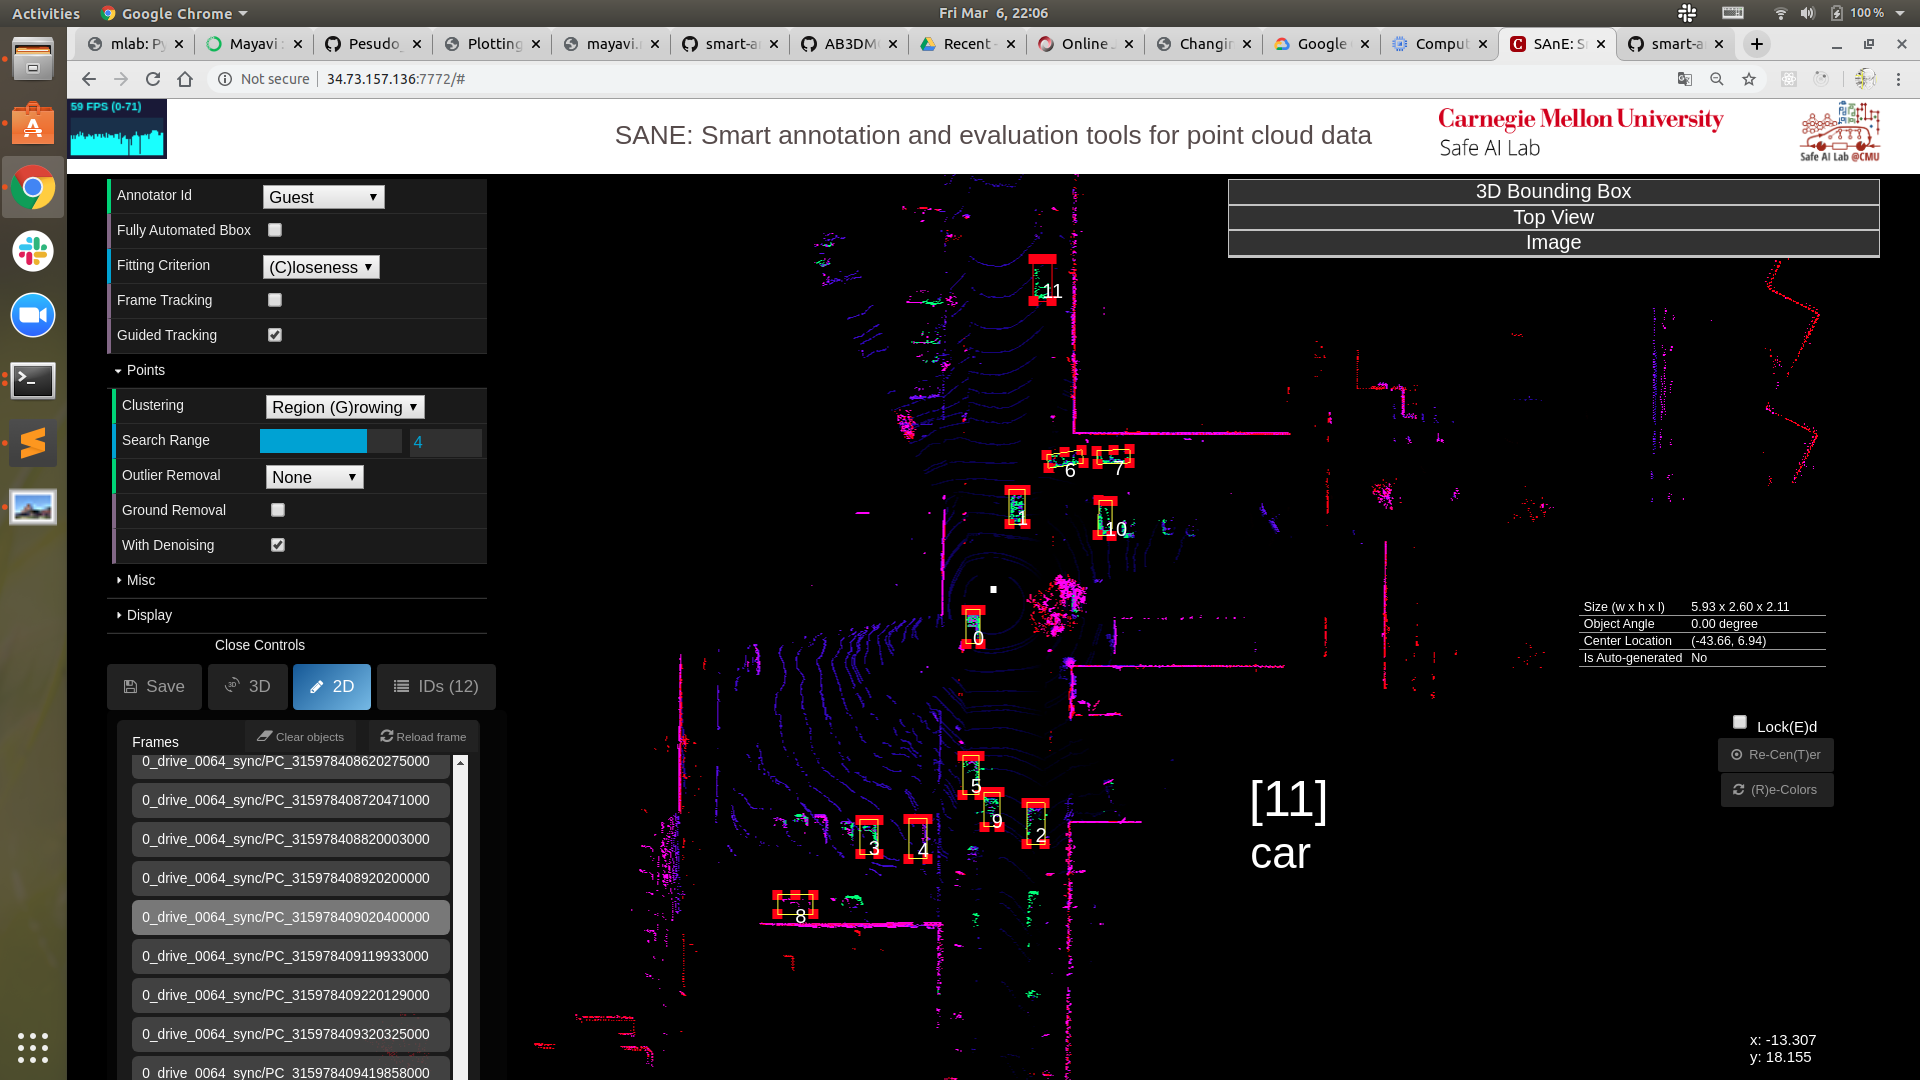Click the Image panel header

pyautogui.click(x=1552, y=242)
